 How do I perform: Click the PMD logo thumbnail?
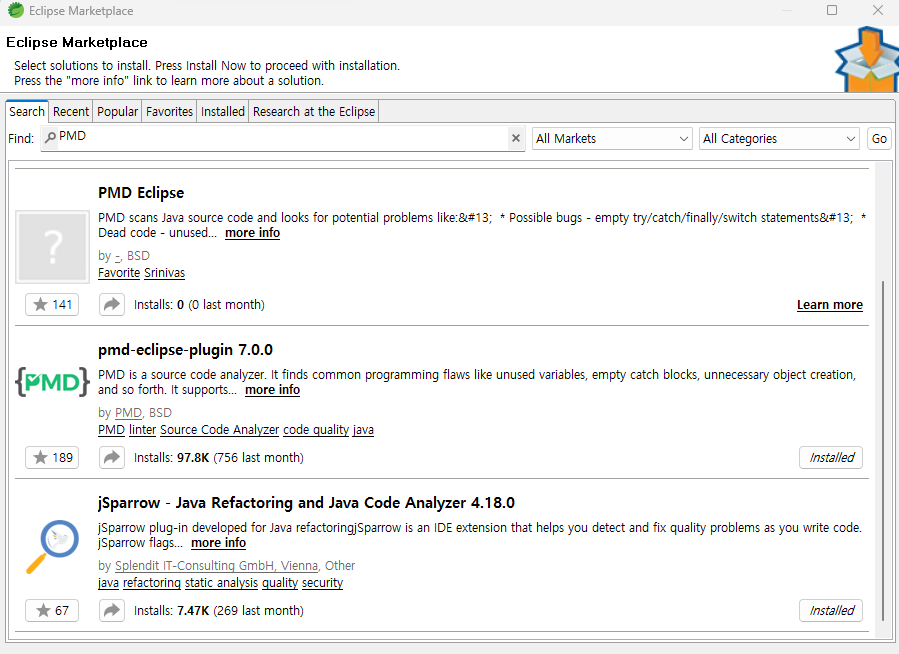[52, 382]
